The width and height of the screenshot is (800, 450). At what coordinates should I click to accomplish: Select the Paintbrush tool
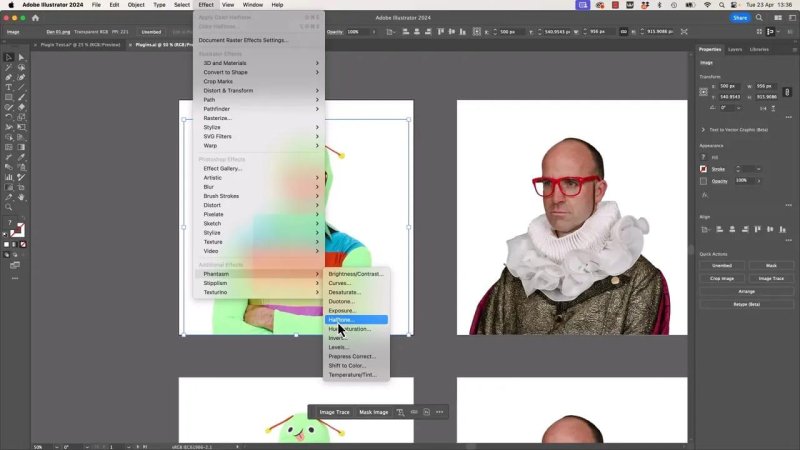point(21,97)
